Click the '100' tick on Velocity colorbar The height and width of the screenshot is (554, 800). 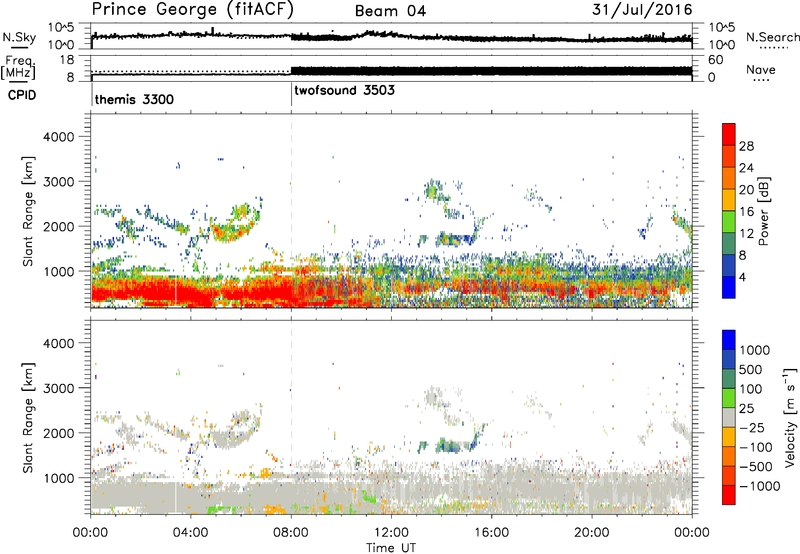click(x=750, y=389)
